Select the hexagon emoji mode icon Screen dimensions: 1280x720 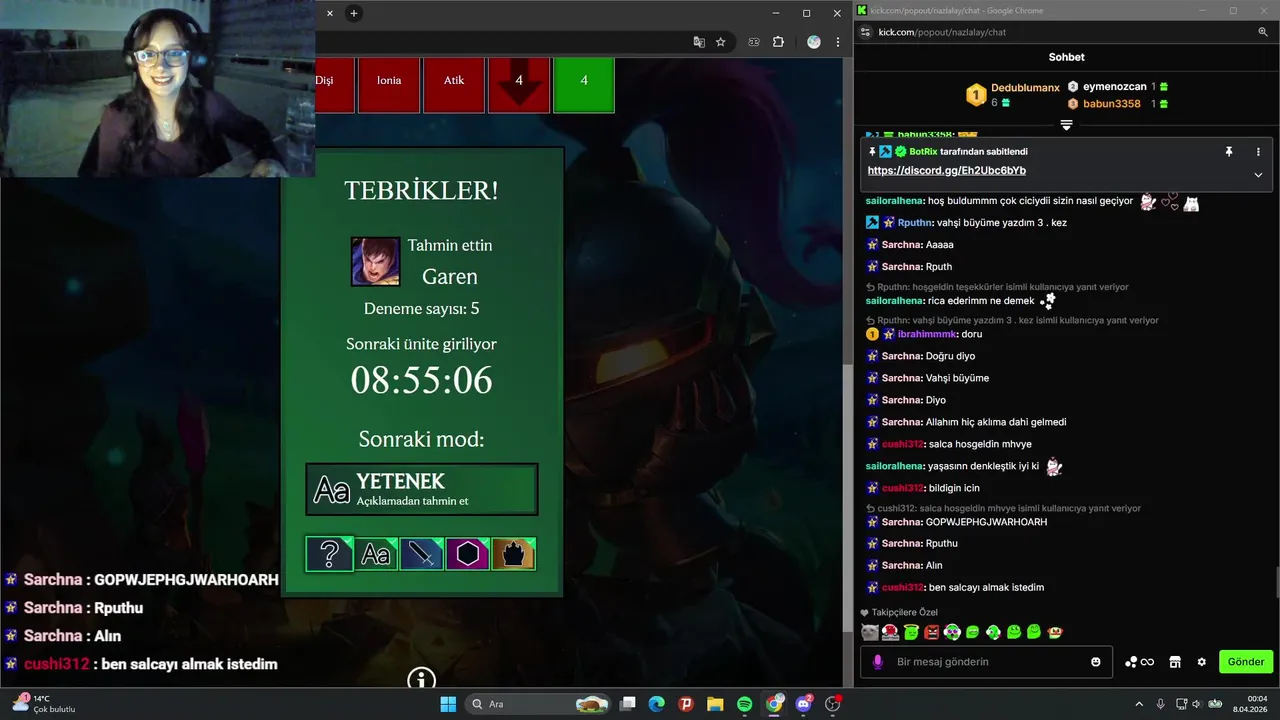(x=467, y=553)
